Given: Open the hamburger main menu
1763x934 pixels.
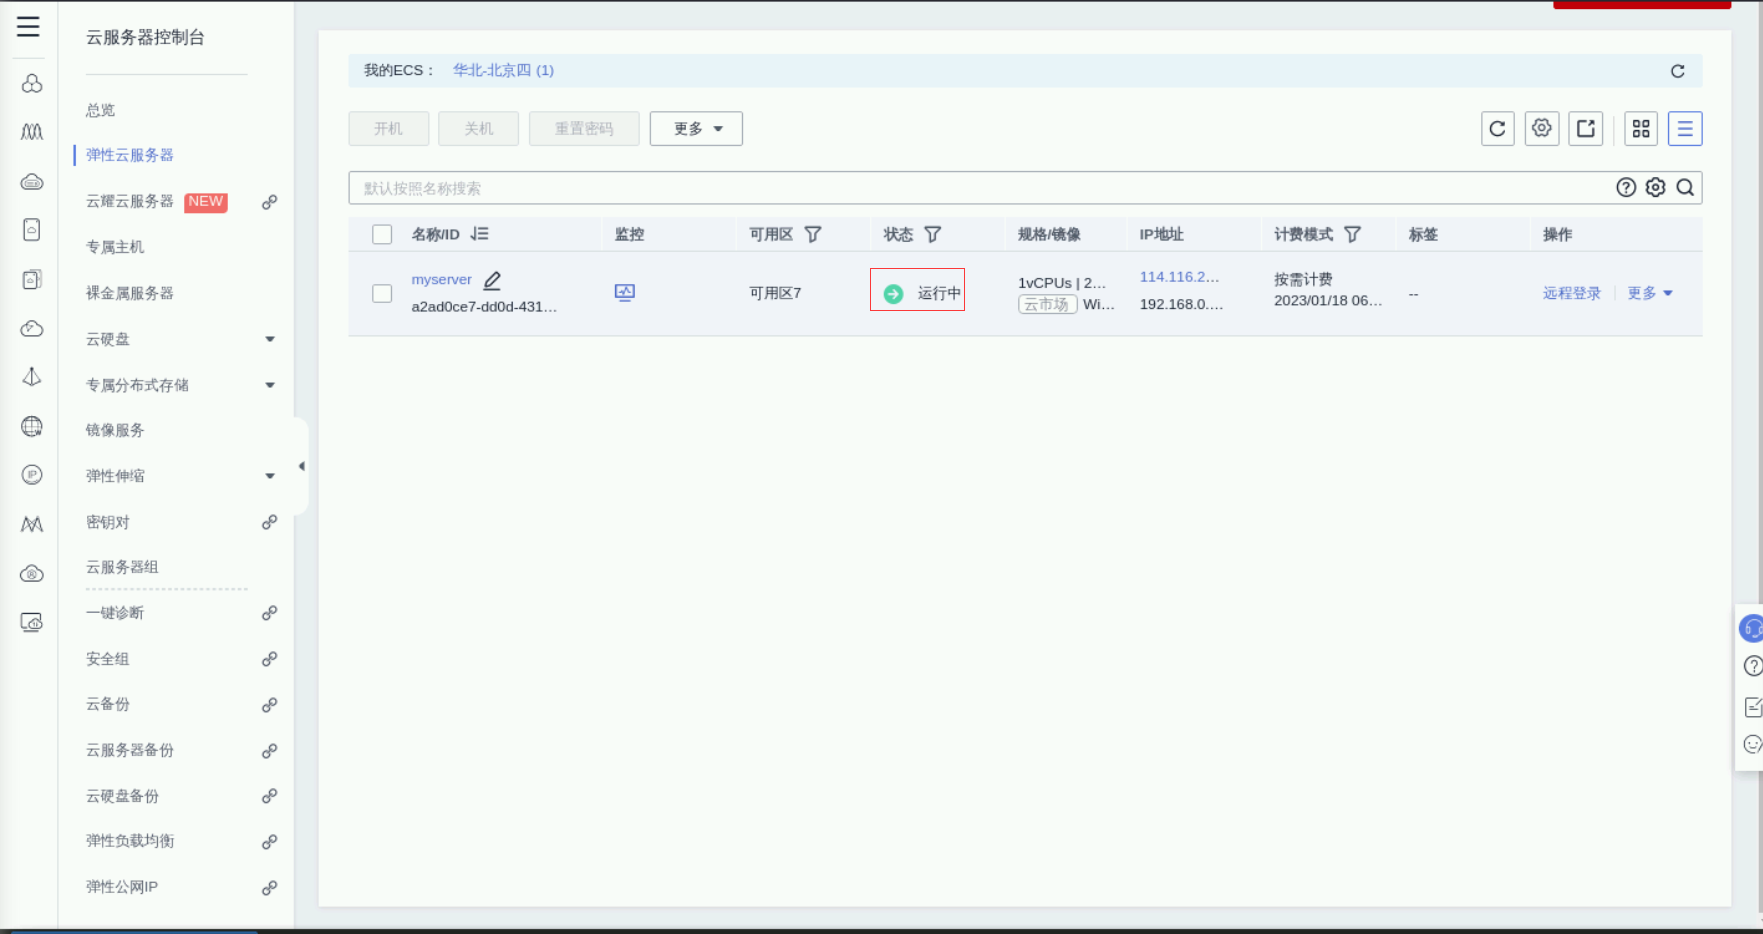Looking at the screenshot, I should (x=28, y=27).
